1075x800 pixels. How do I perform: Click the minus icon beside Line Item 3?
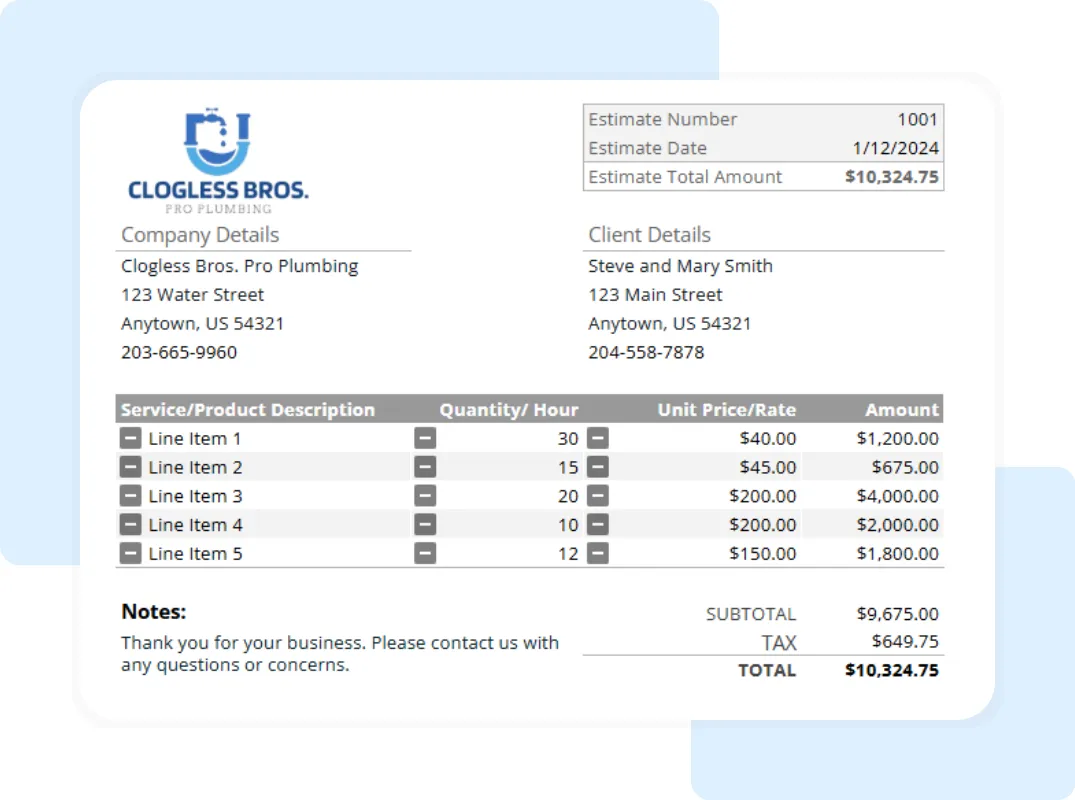pos(130,496)
